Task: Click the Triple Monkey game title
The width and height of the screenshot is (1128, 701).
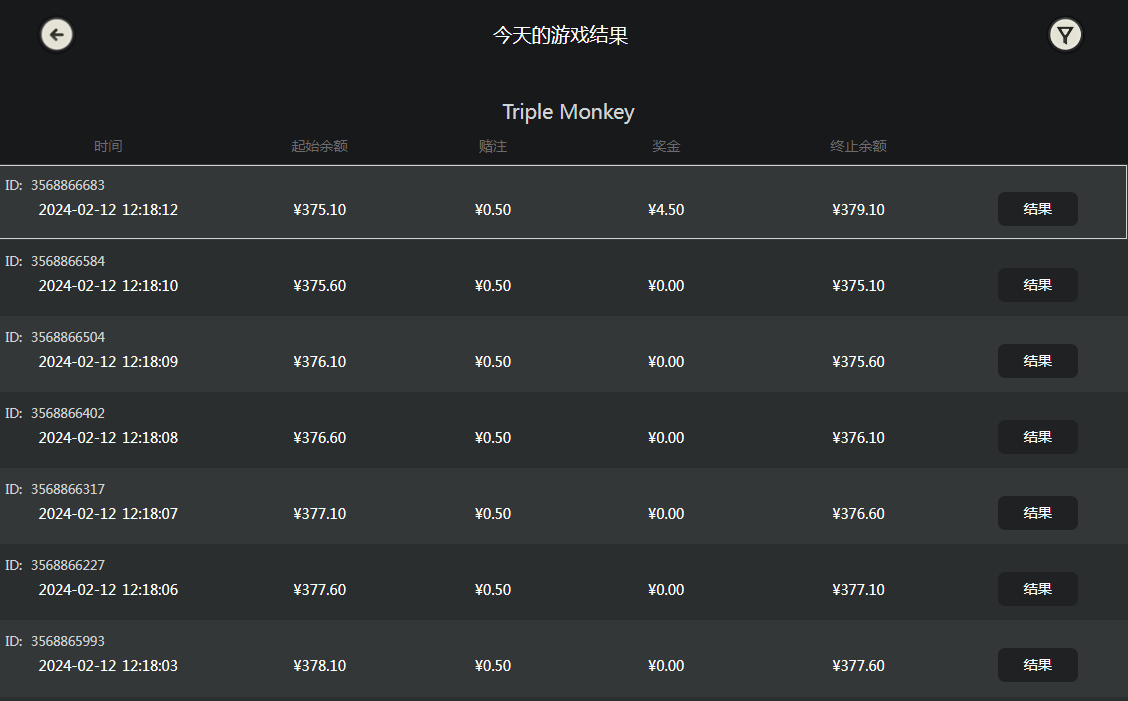Action: coord(568,112)
